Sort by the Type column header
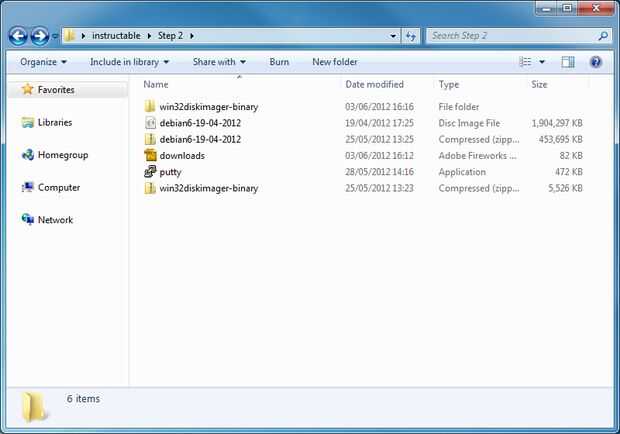Image resolution: width=620 pixels, height=434 pixels. tap(449, 84)
